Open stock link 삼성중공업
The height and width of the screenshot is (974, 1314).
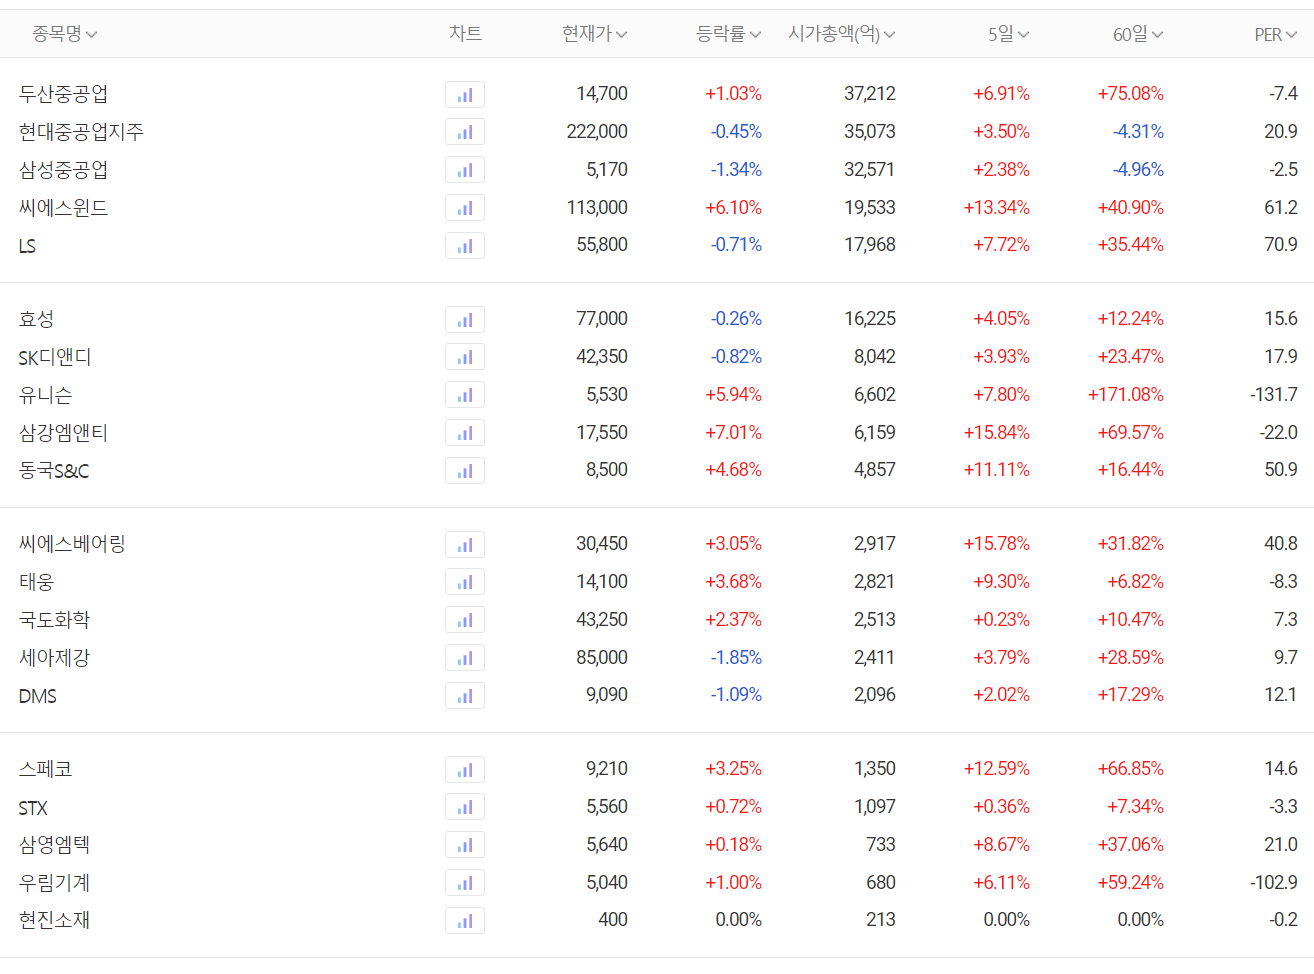[63, 170]
